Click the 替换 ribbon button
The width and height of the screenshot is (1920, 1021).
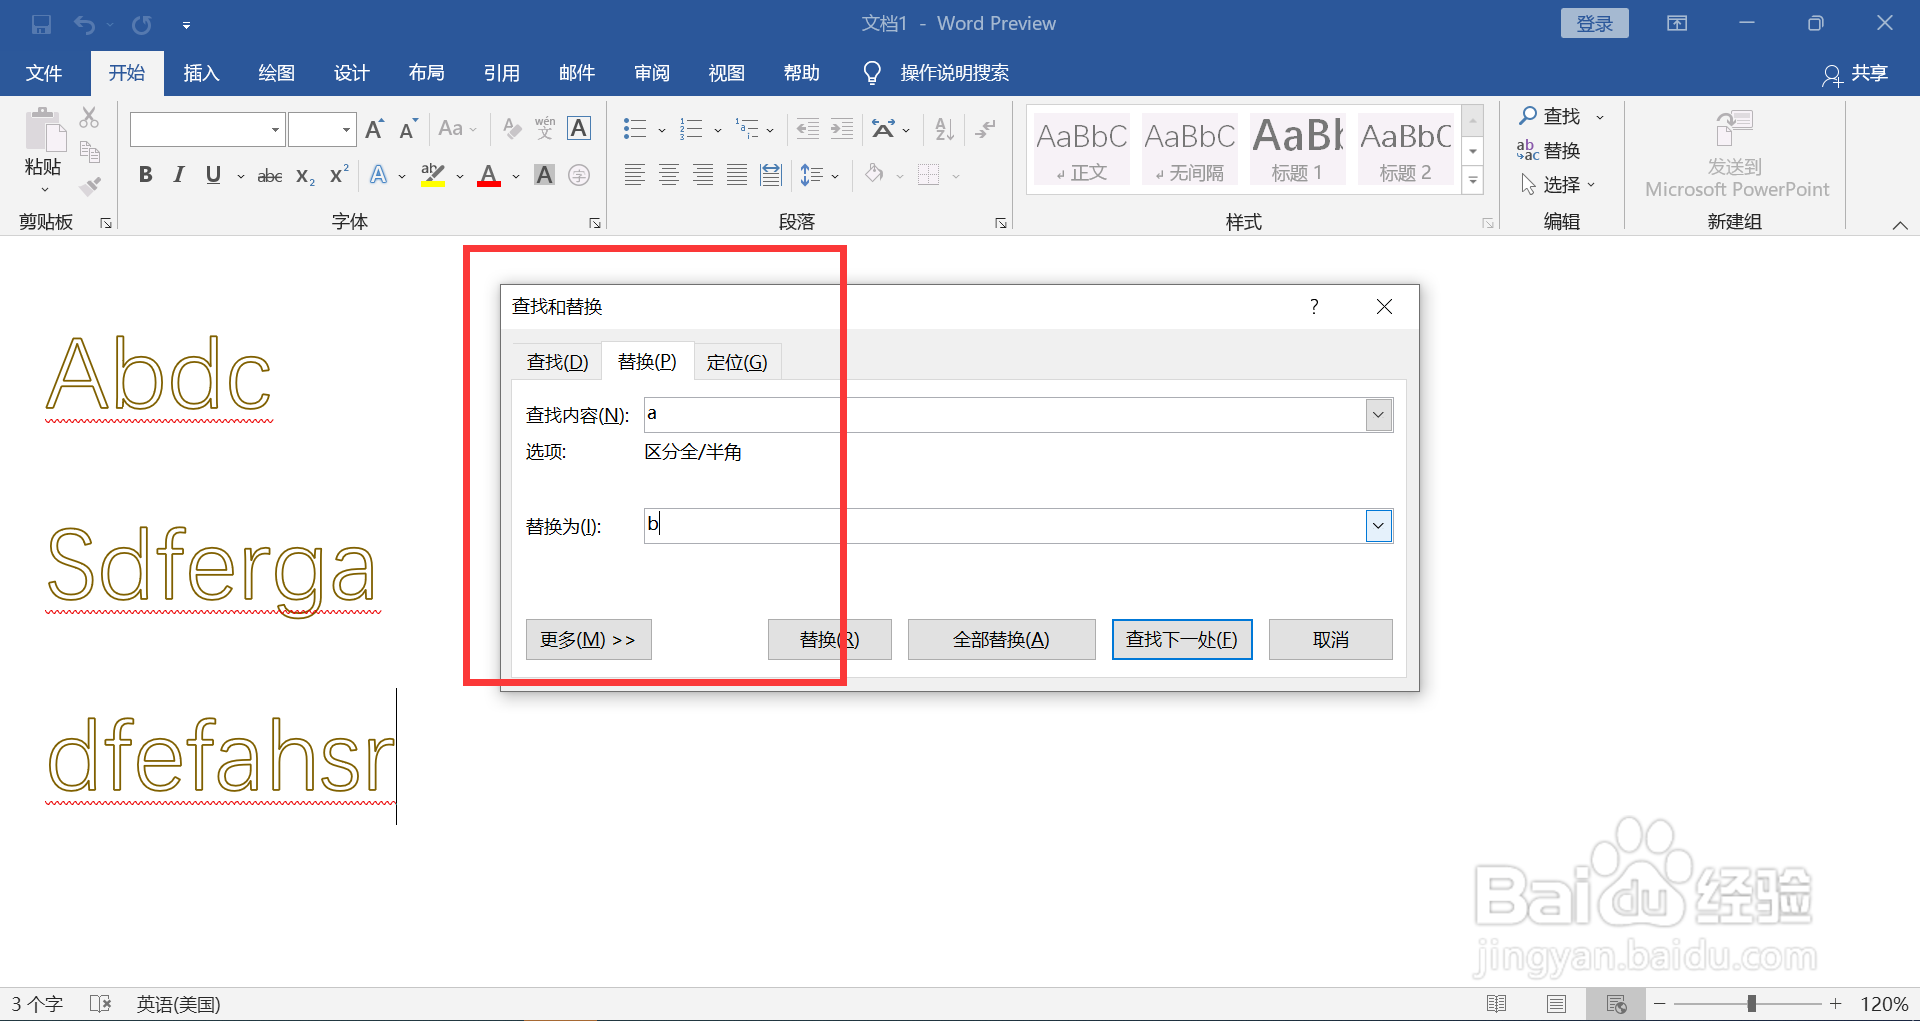tap(1549, 150)
